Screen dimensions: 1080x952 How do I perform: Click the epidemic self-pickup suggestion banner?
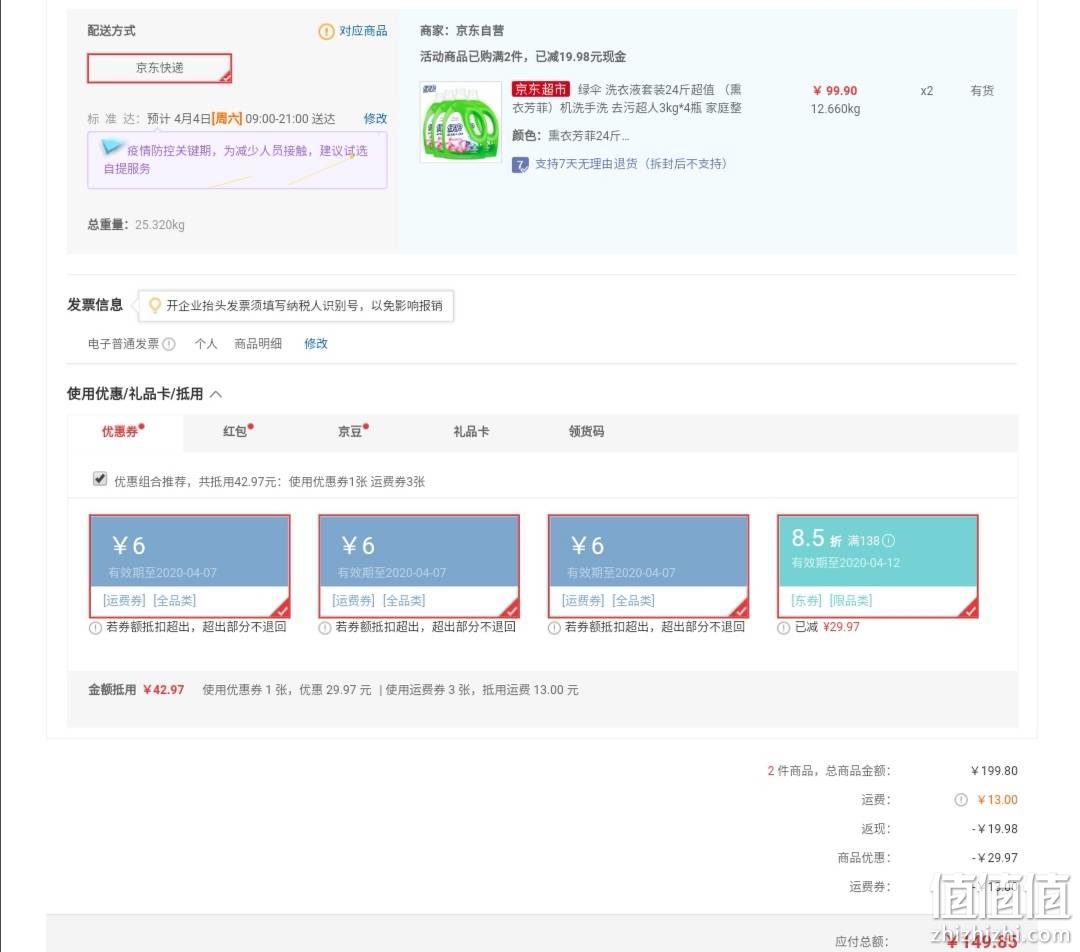coord(237,161)
